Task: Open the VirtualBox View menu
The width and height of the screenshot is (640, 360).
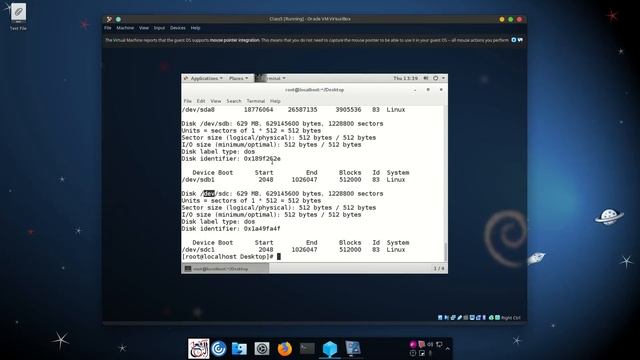Action: (144, 28)
